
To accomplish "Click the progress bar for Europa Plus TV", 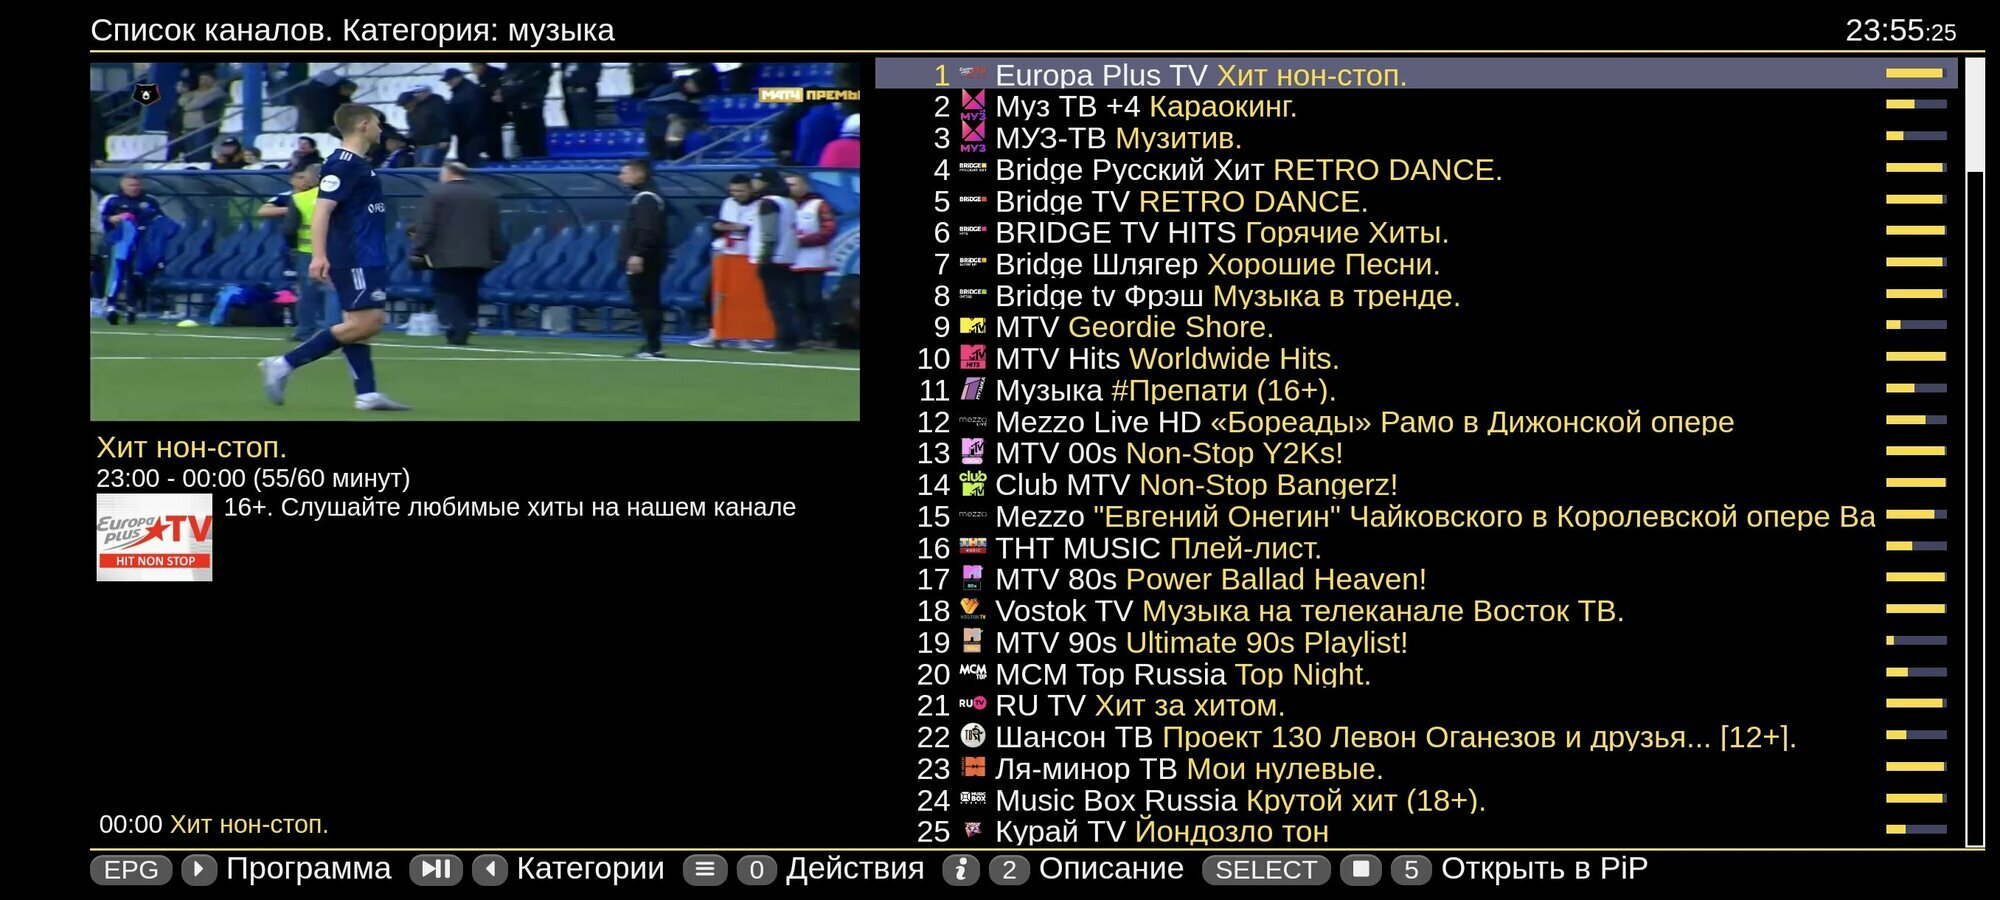I will (1916, 73).
